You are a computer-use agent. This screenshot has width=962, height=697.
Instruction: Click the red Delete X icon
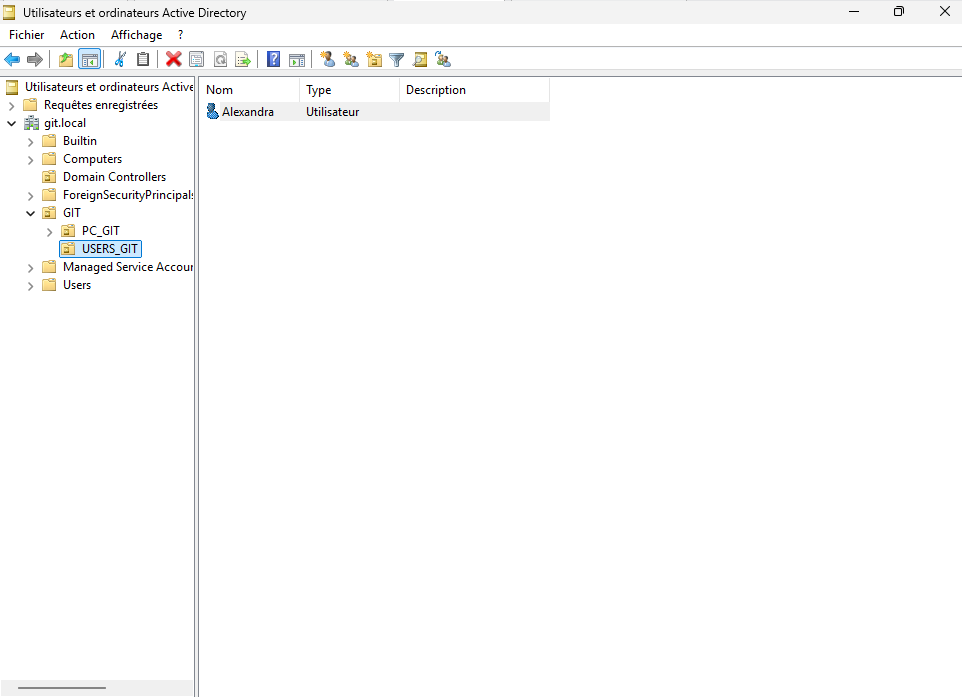tap(174, 60)
